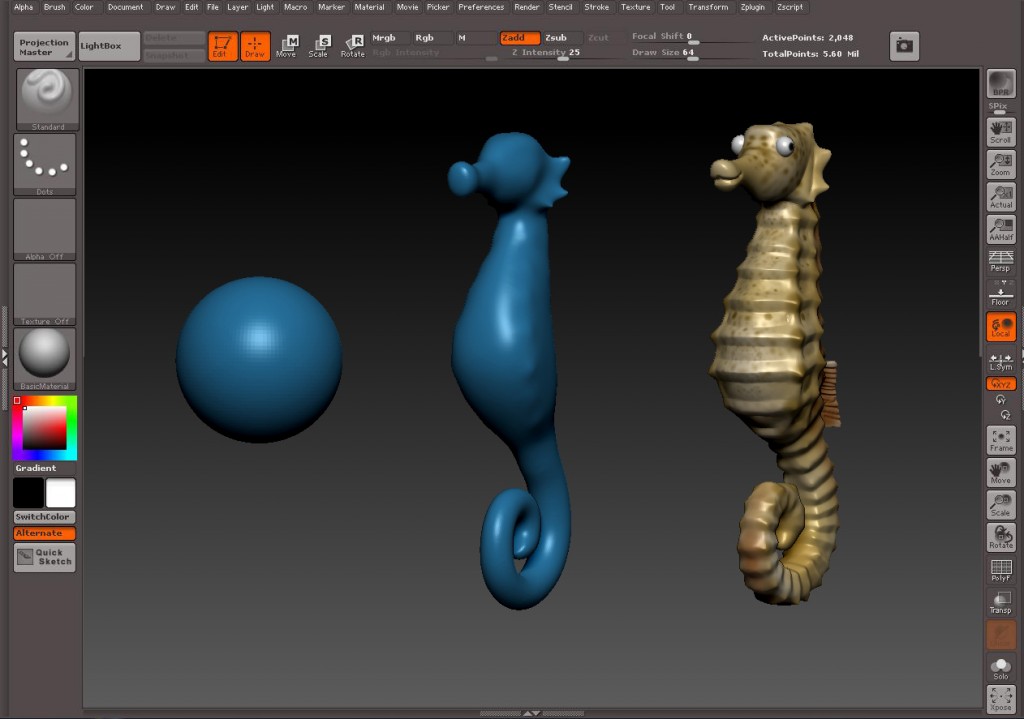Click the LightBox button
This screenshot has height=719, width=1024.
(x=108, y=46)
